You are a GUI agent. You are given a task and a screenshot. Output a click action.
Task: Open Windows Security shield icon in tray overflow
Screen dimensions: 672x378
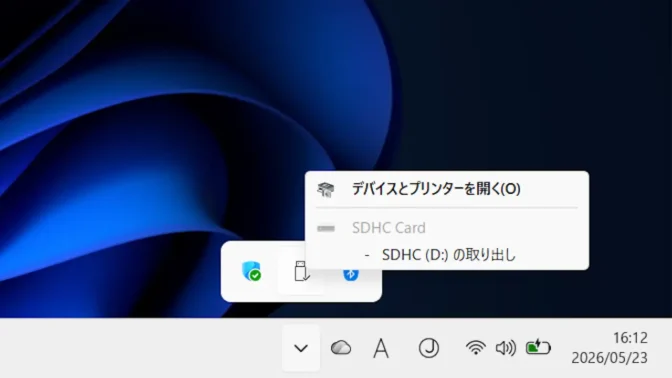tap(252, 271)
